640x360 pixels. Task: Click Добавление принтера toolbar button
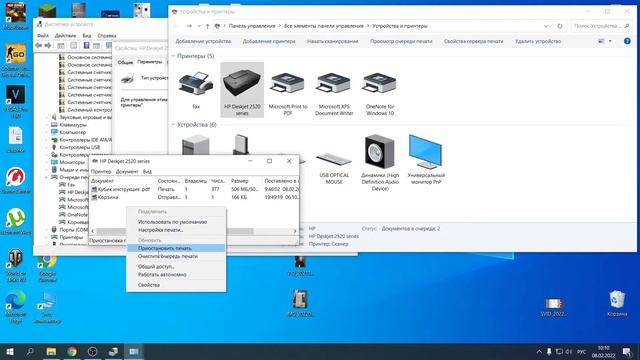click(x=269, y=41)
